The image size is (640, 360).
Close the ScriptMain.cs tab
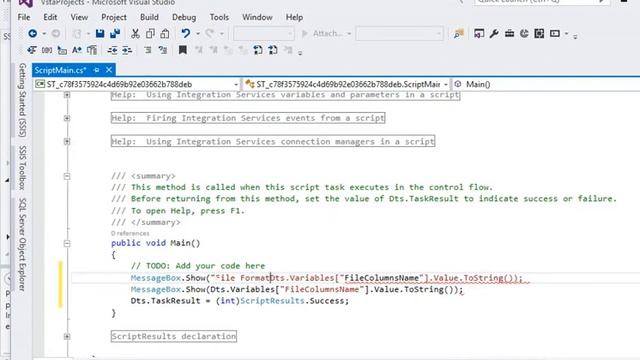pos(109,70)
